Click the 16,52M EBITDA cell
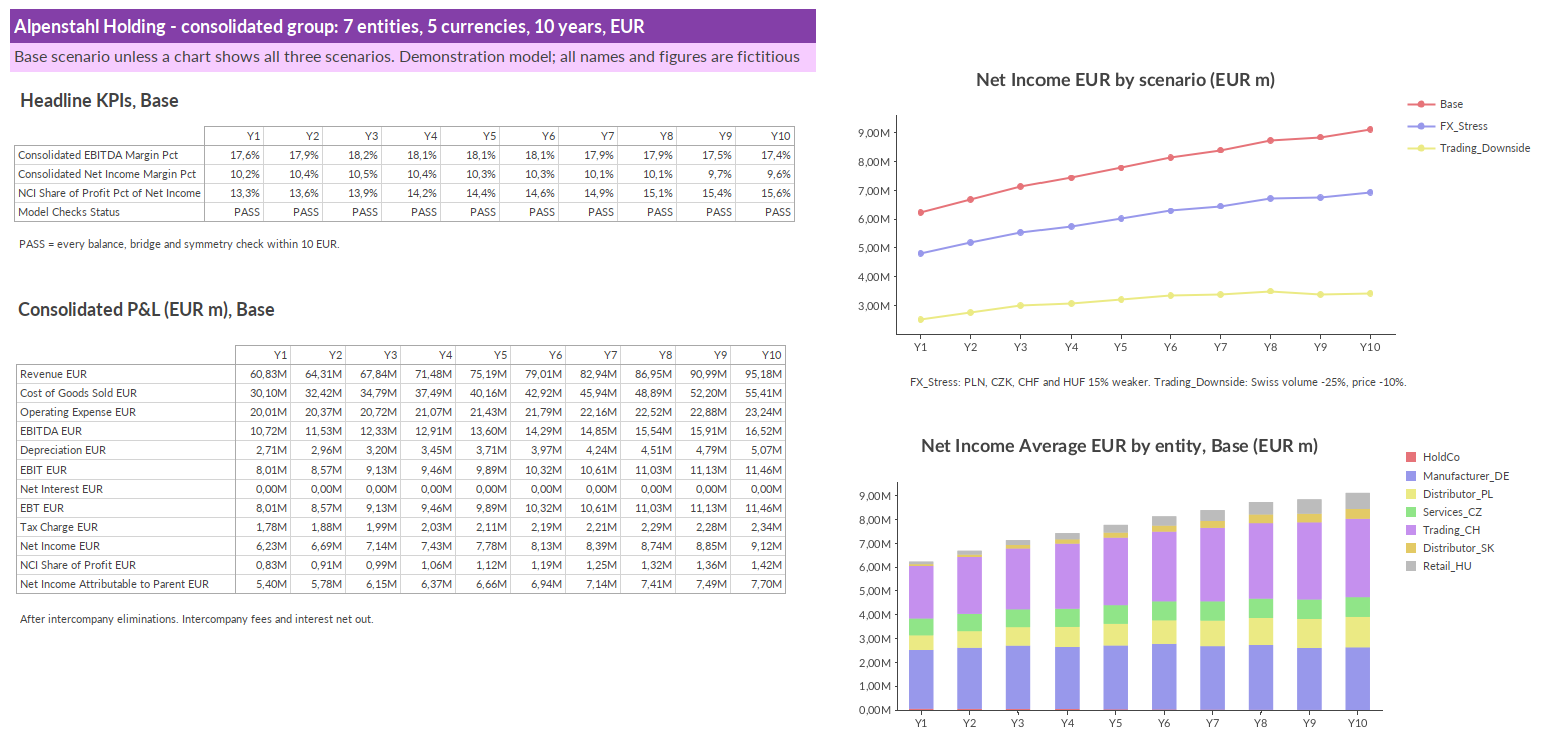1555x729 pixels. tap(758, 431)
